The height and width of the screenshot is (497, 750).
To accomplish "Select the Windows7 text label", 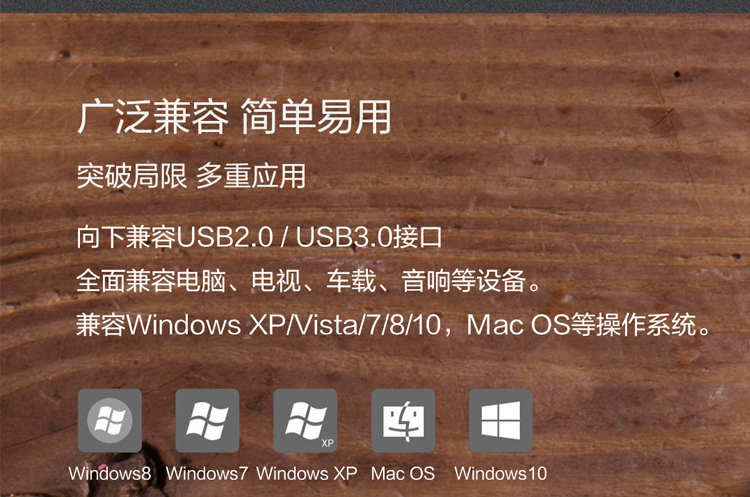I will point(207,474).
